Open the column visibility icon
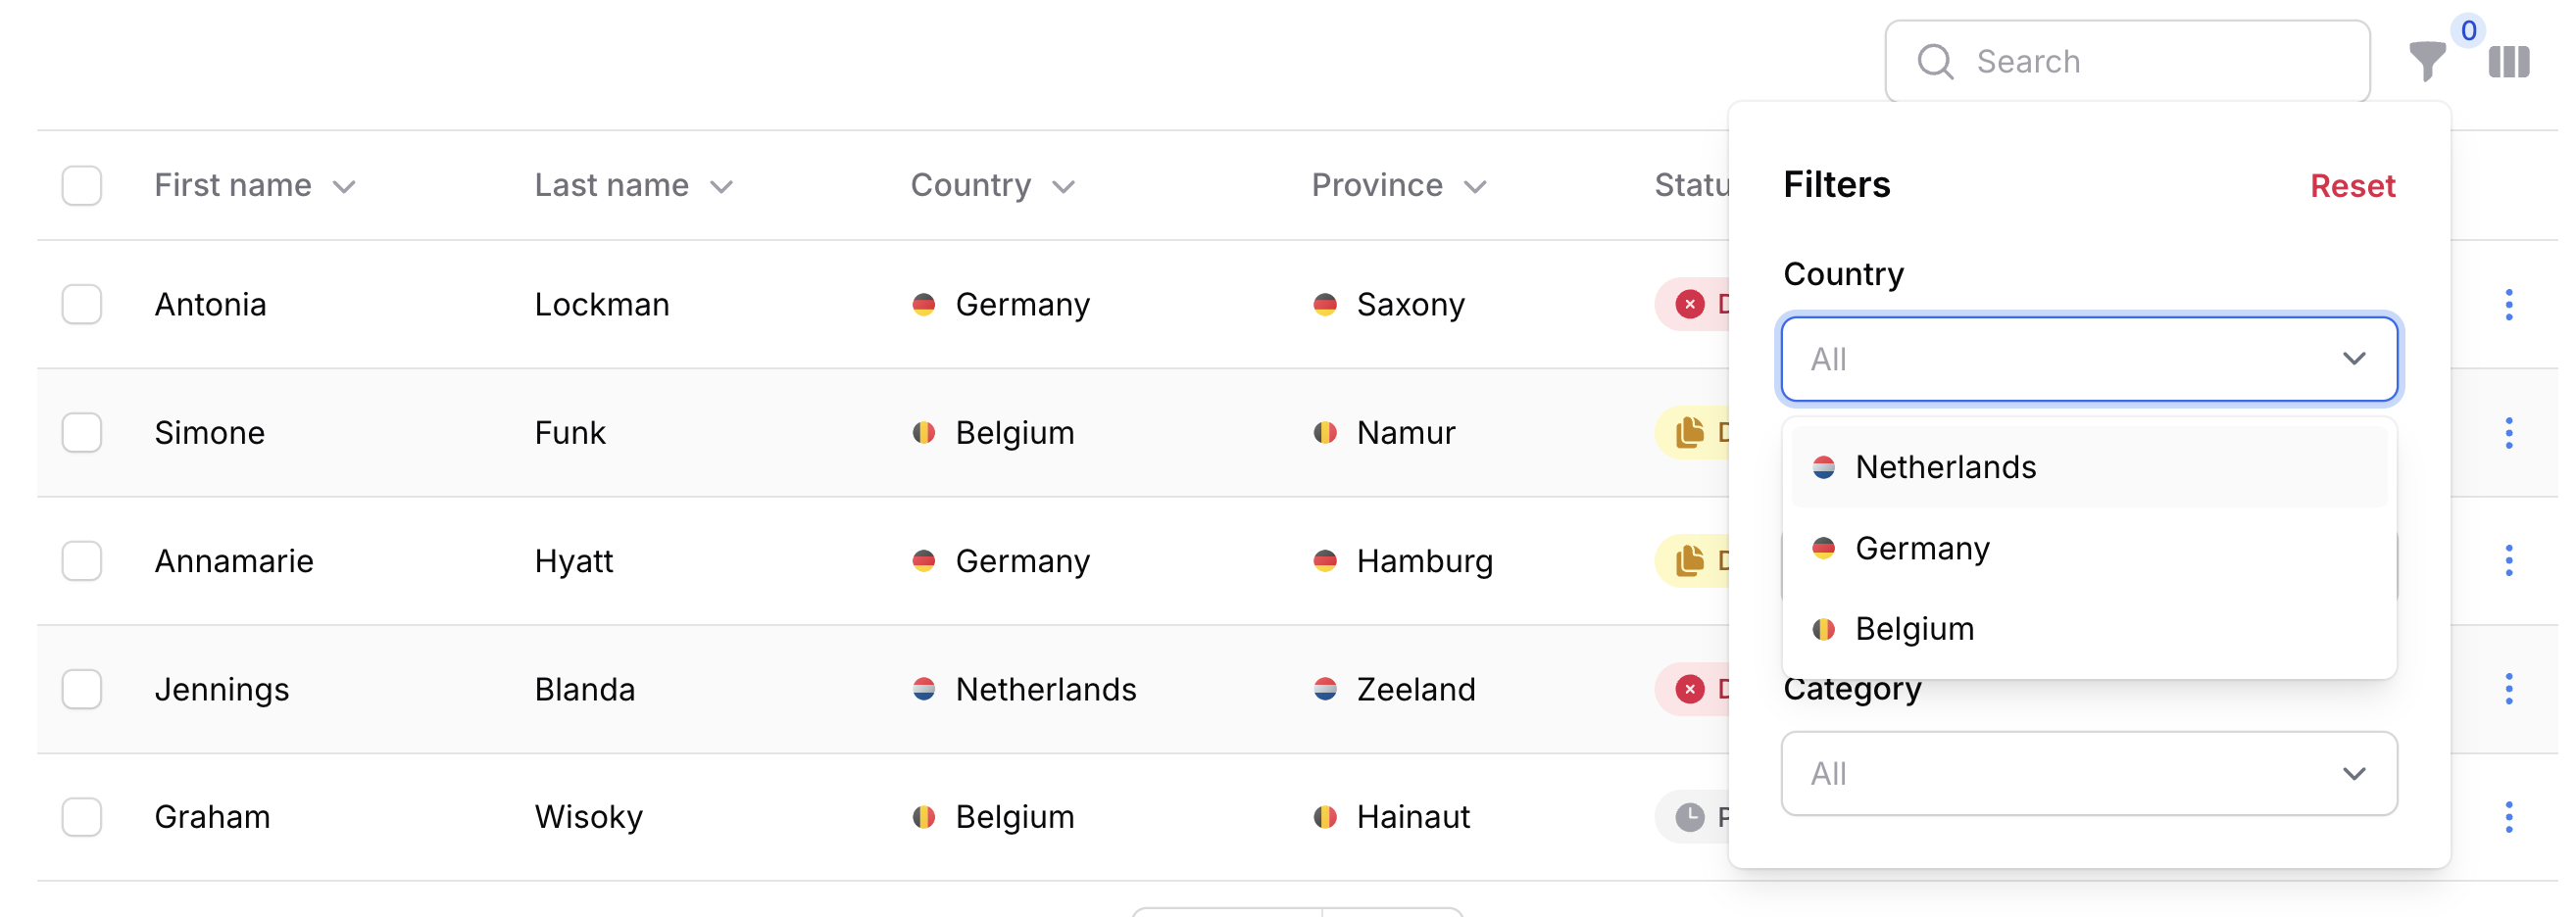 [x=2508, y=62]
